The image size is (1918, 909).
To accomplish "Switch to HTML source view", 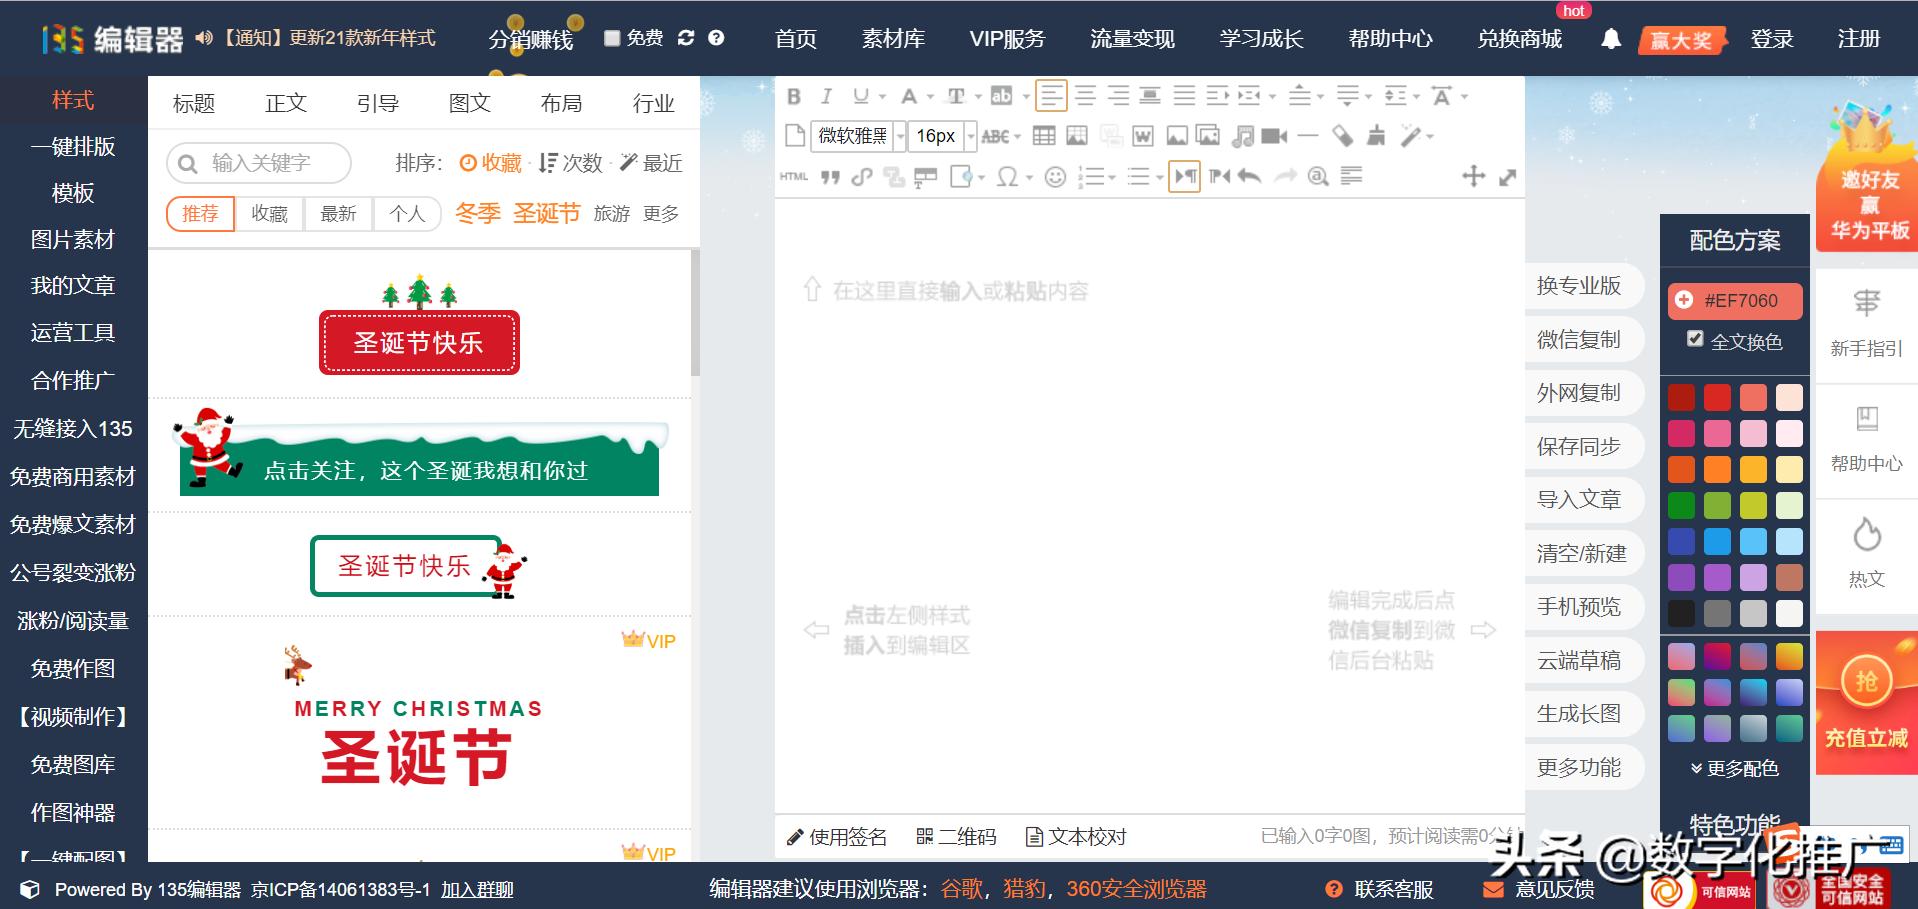I will [792, 176].
